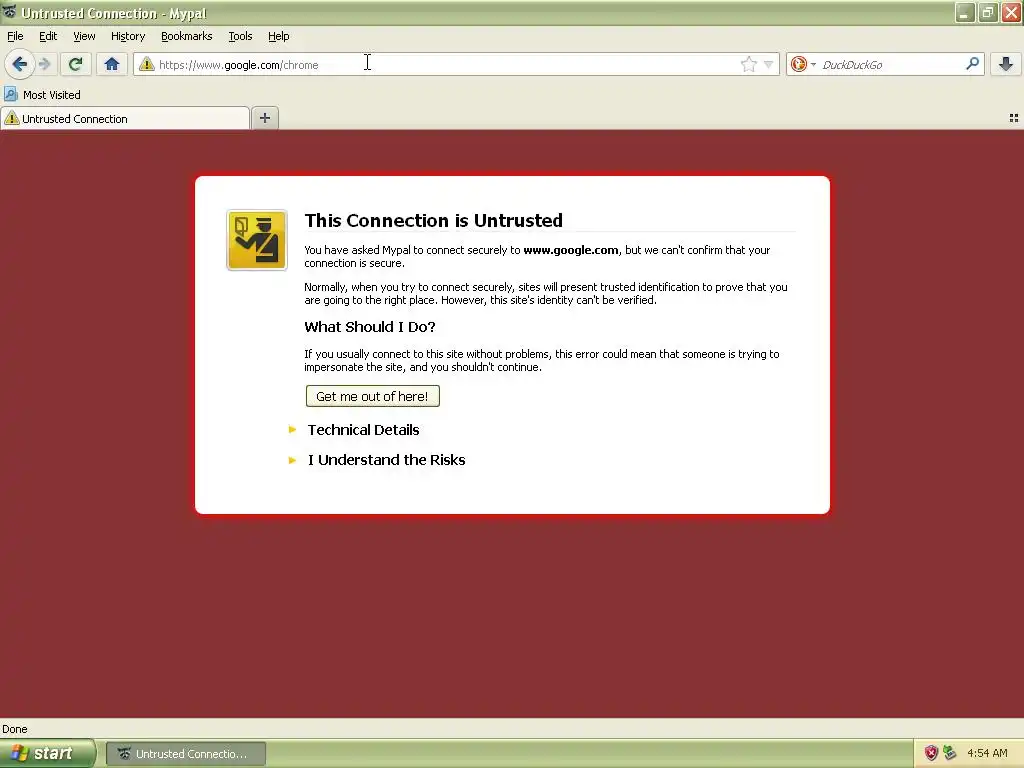Click the warning site identity icon in address bar
Image resolution: width=1024 pixels, height=768 pixels.
(x=147, y=64)
